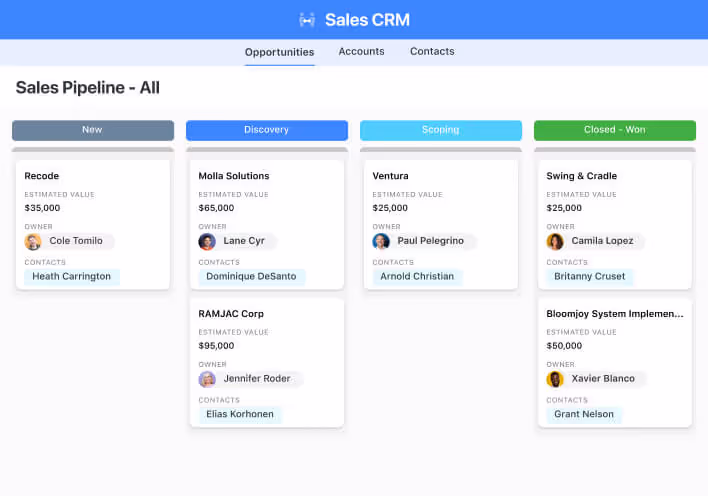Switch to the Opportunities tab

279,52
